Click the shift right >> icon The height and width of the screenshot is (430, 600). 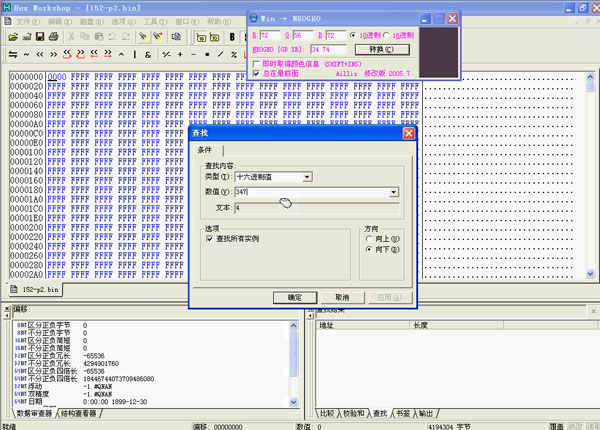(x=54, y=54)
